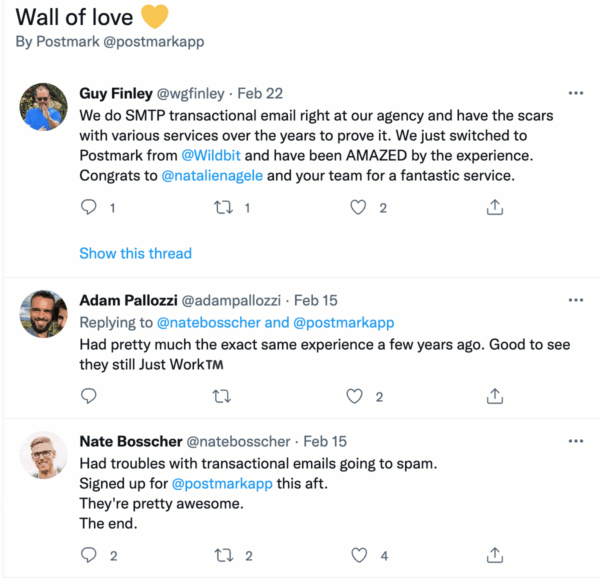Image resolution: width=600 pixels, height=578 pixels.
Task: Share Adam Pallozzi's tweet
Action: [x=495, y=396]
